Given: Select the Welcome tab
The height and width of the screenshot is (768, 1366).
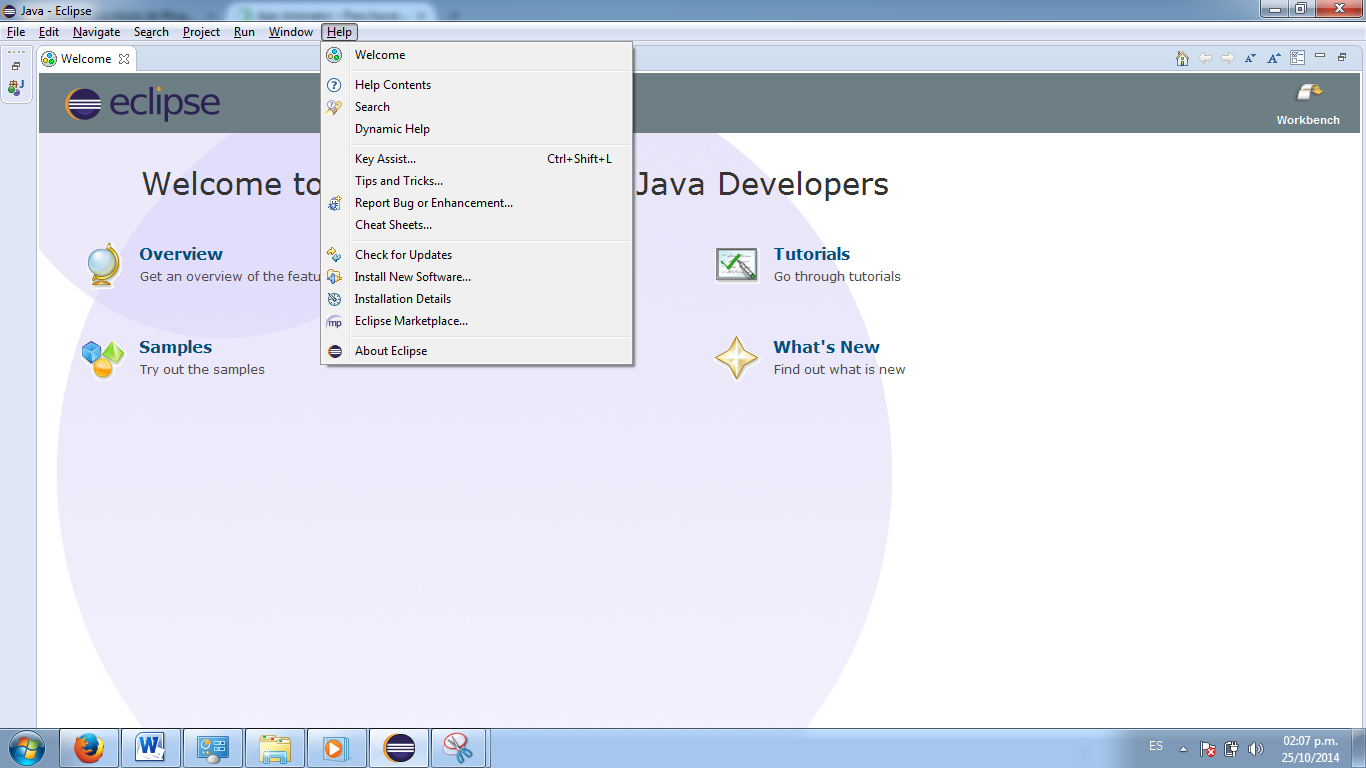Looking at the screenshot, I should (x=86, y=59).
